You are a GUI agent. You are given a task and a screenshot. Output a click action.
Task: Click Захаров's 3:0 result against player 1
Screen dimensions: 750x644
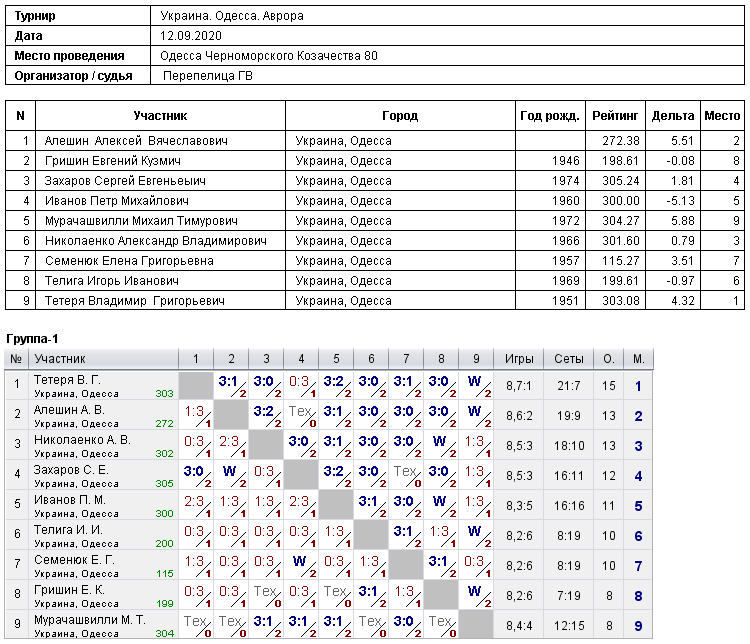[196, 475]
